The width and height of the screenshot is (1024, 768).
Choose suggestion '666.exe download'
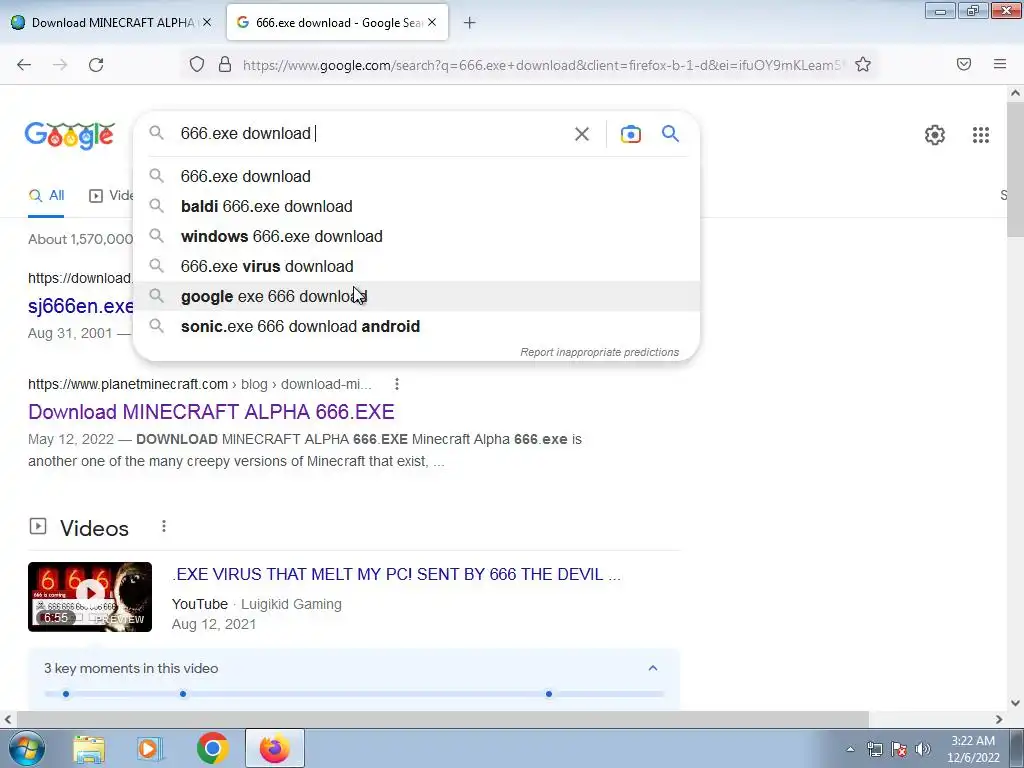point(416,176)
